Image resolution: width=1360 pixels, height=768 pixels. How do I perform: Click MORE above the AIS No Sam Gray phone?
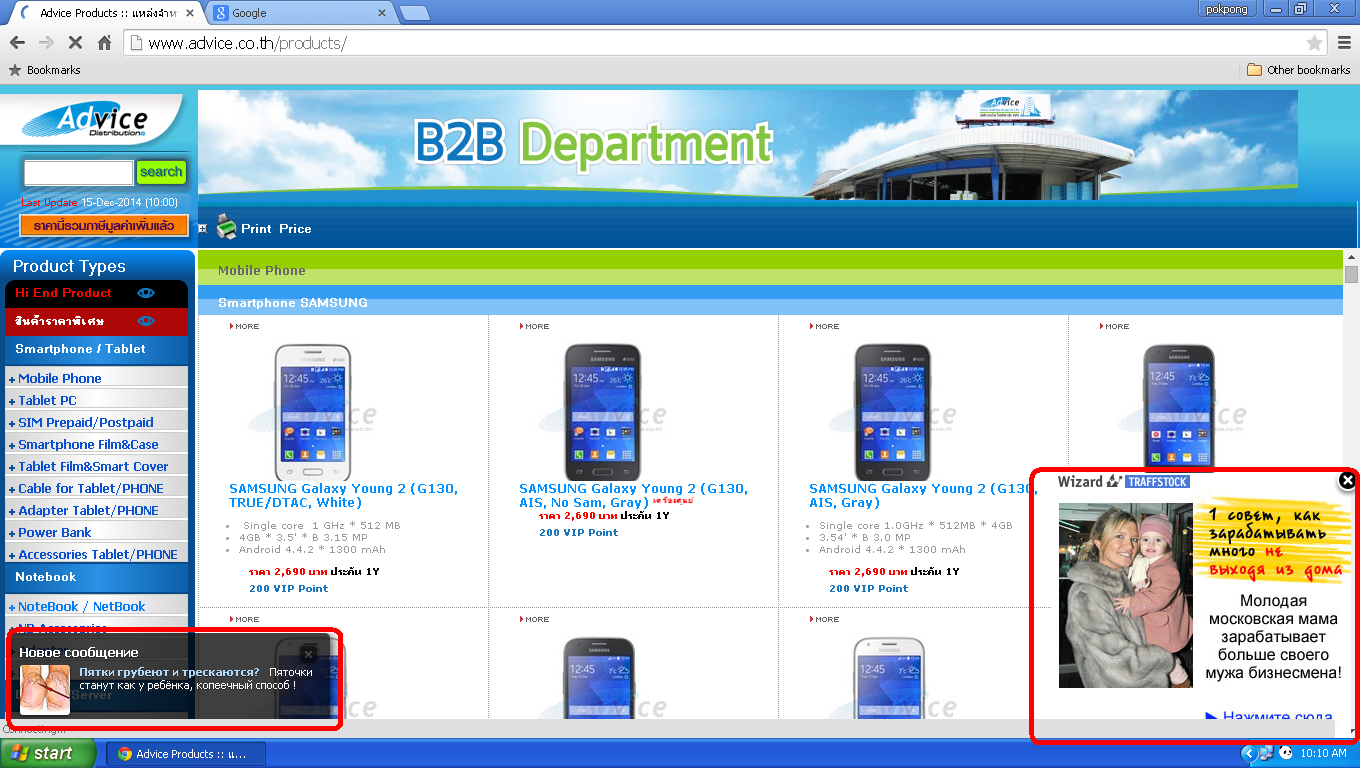[535, 326]
